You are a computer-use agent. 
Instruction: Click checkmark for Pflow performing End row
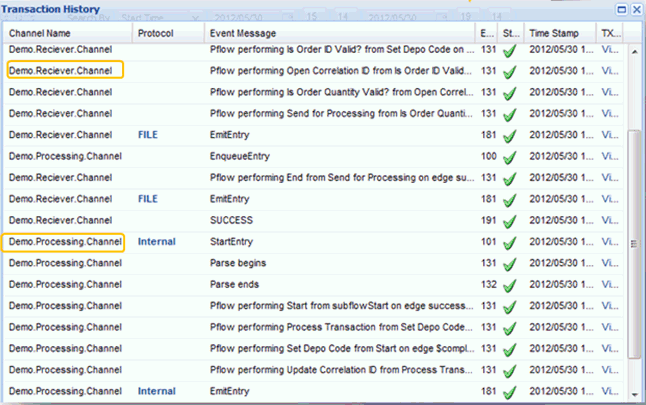click(x=510, y=179)
